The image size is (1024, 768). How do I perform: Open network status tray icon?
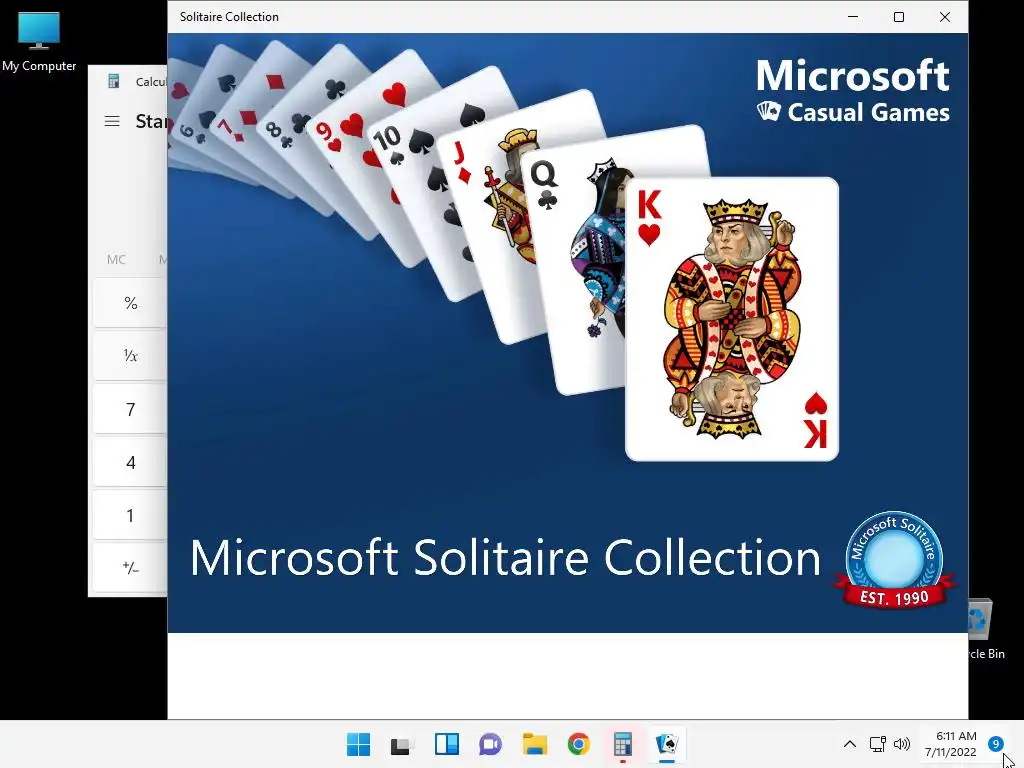pyautogui.click(x=877, y=744)
